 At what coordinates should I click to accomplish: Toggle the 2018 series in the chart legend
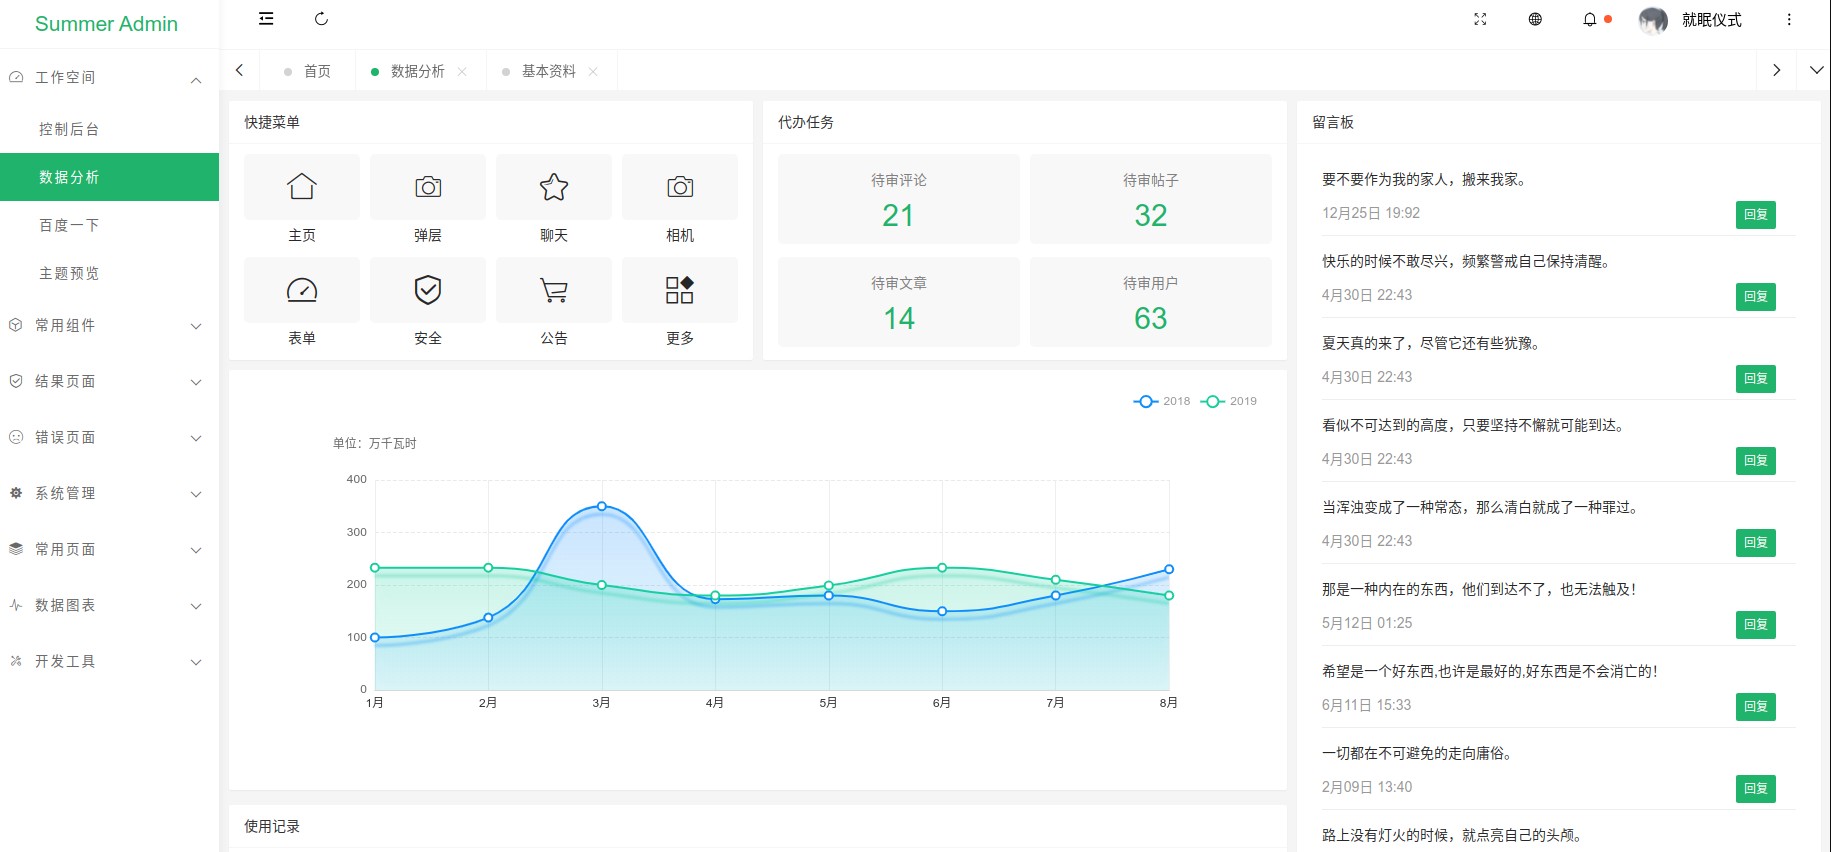tap(1162, 401)
